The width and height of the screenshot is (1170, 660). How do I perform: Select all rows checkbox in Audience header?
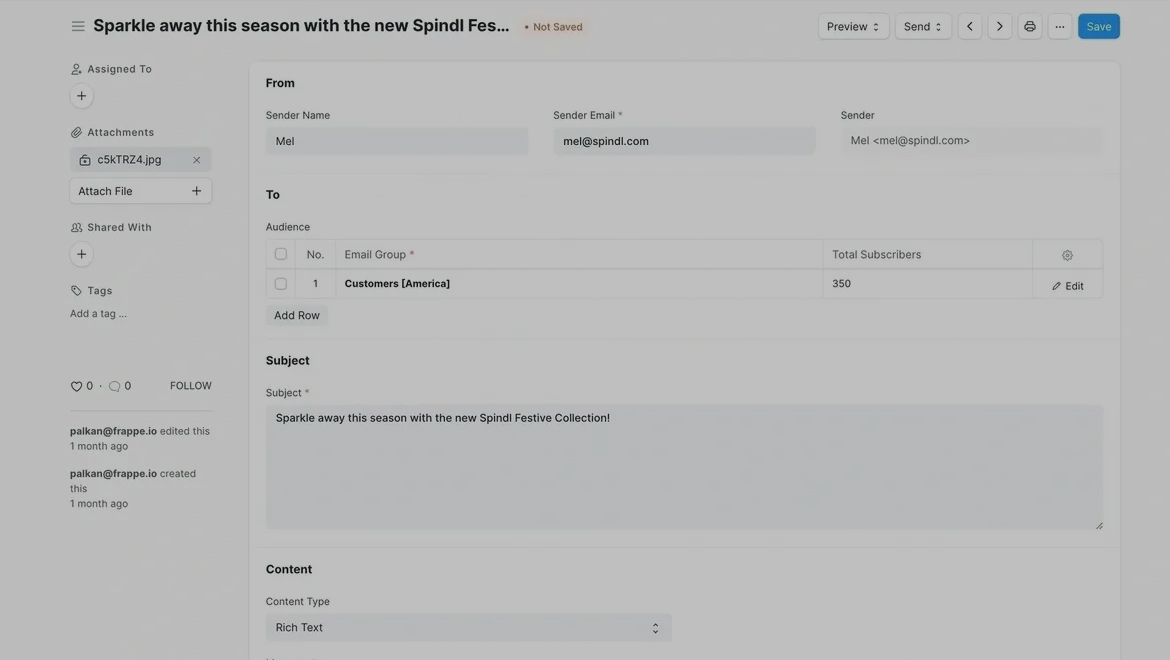click(281, 254)
